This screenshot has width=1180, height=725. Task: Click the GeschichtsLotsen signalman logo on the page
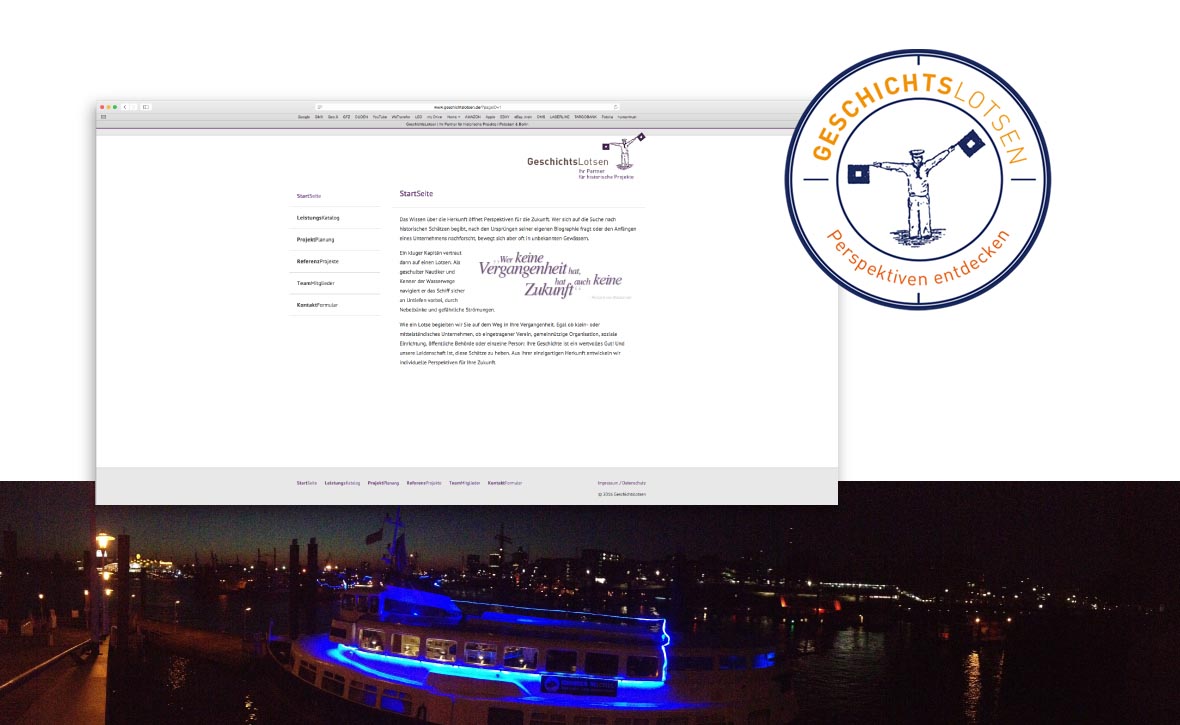625,151
